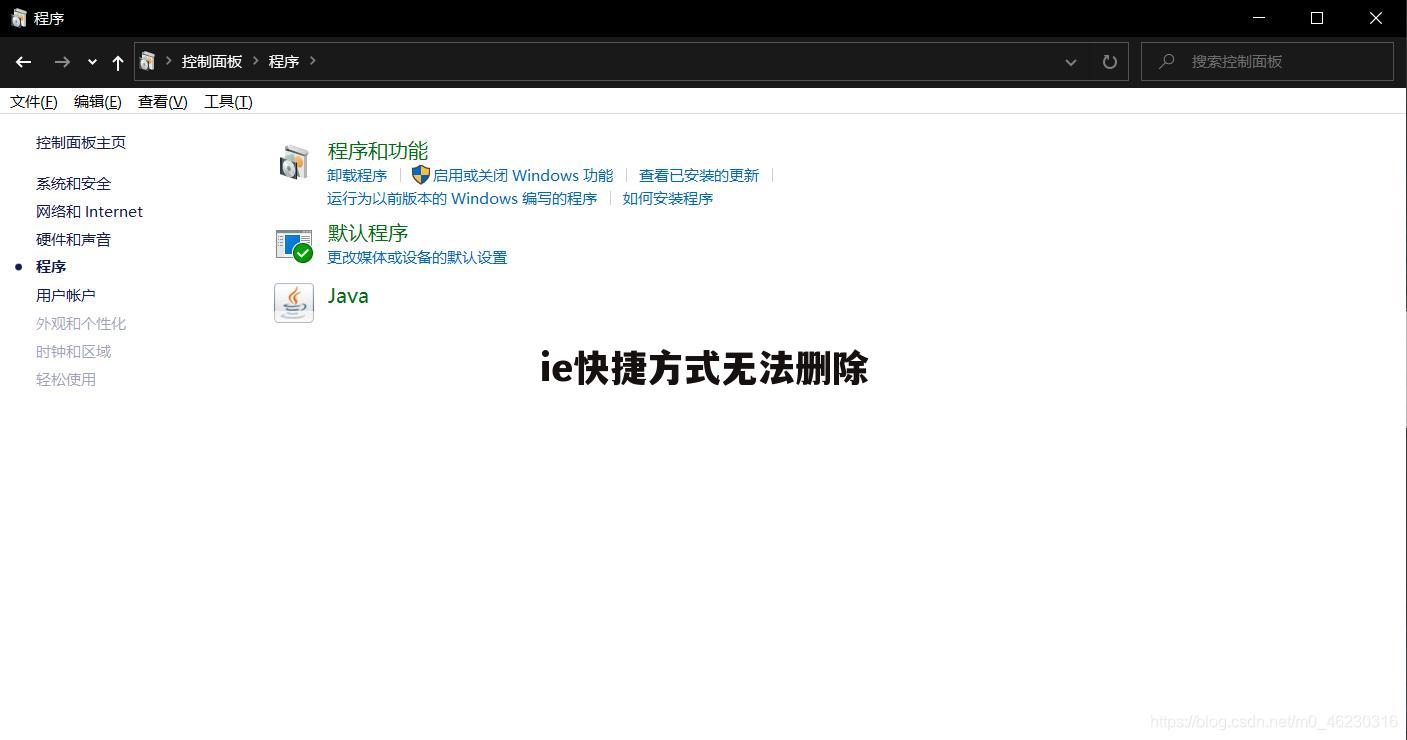
Task: Open 默认程序 heading
Action: tap(368, 233)
